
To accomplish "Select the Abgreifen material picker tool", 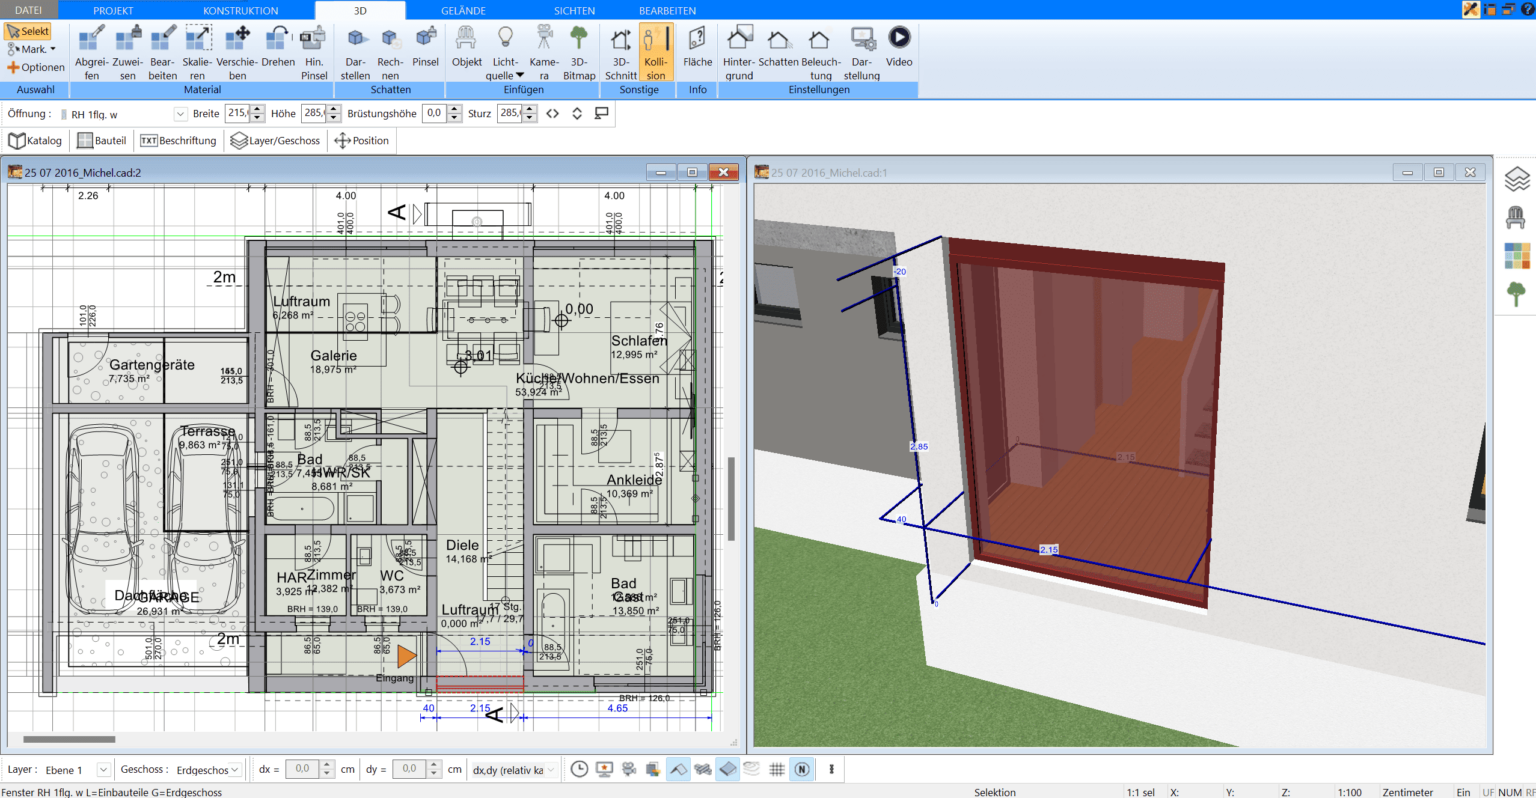I will (x=91, y=52).
